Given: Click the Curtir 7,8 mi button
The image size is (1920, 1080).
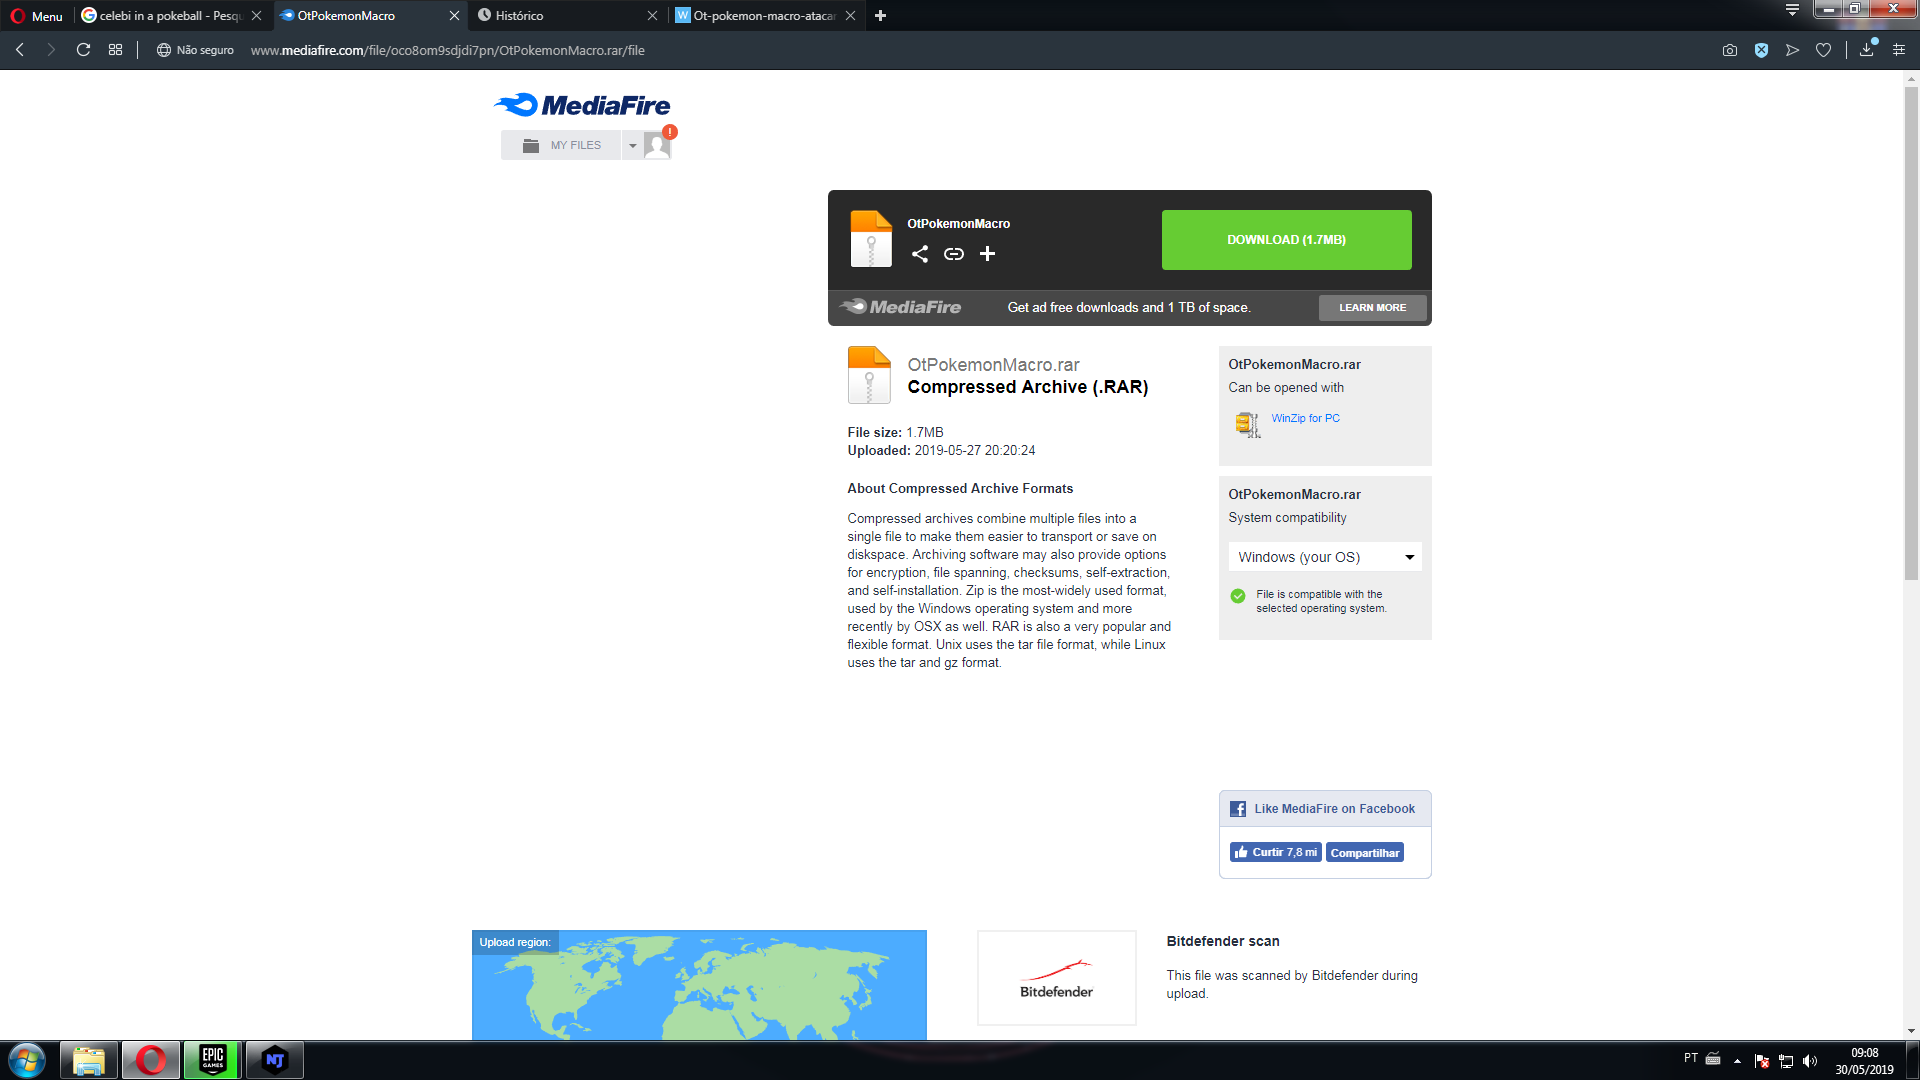Looking at the screenshot, I should pyautogui.click(x=1275, y=852).
